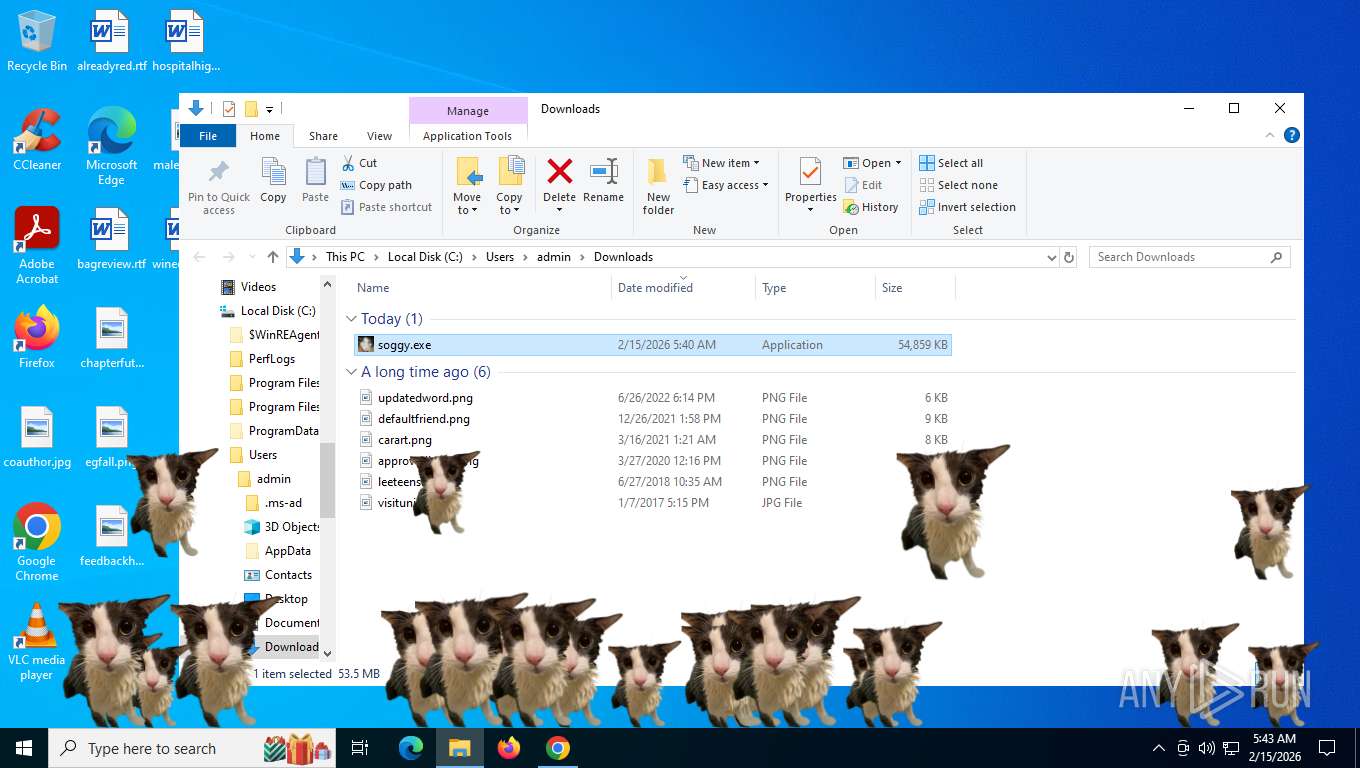Click Select all in ribbon

(951, 163)
